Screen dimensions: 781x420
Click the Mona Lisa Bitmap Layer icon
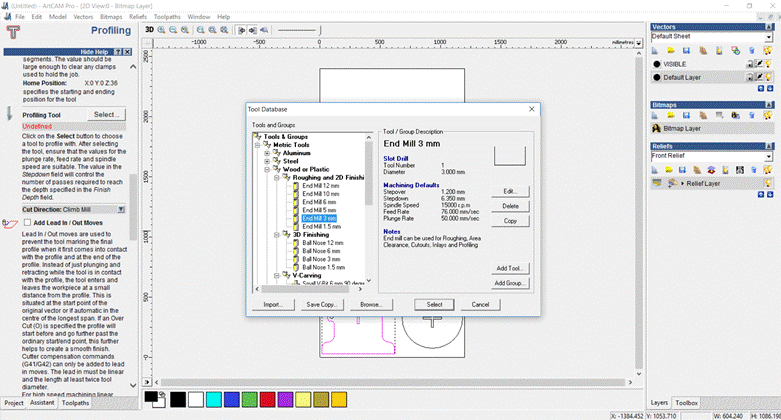coord(656,129)
